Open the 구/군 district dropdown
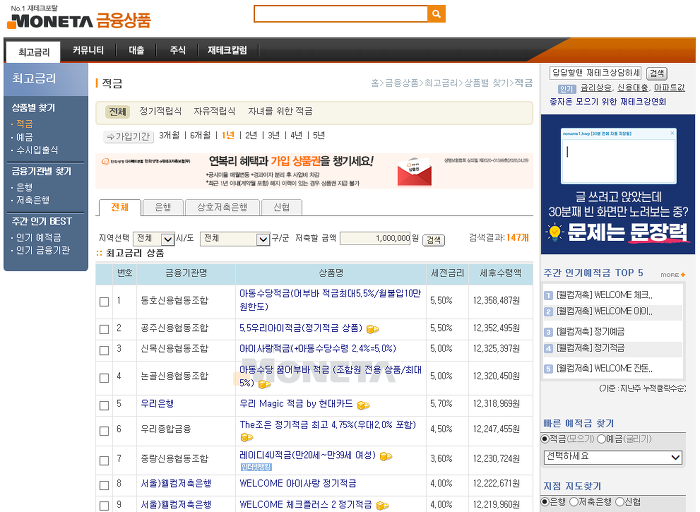Screen dimensions: 700x512 (x=235, y=239)
